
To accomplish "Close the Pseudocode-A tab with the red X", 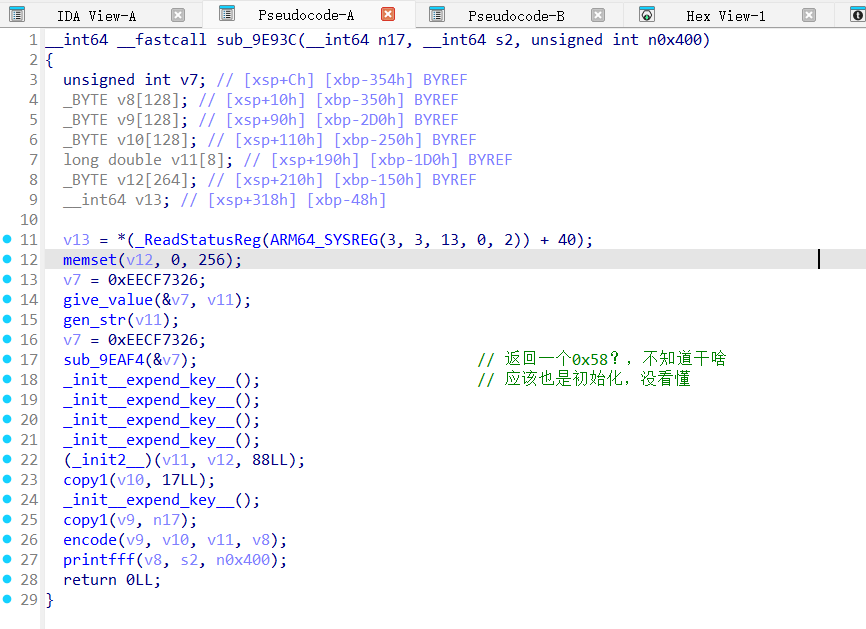I will [x=388, y=14].
